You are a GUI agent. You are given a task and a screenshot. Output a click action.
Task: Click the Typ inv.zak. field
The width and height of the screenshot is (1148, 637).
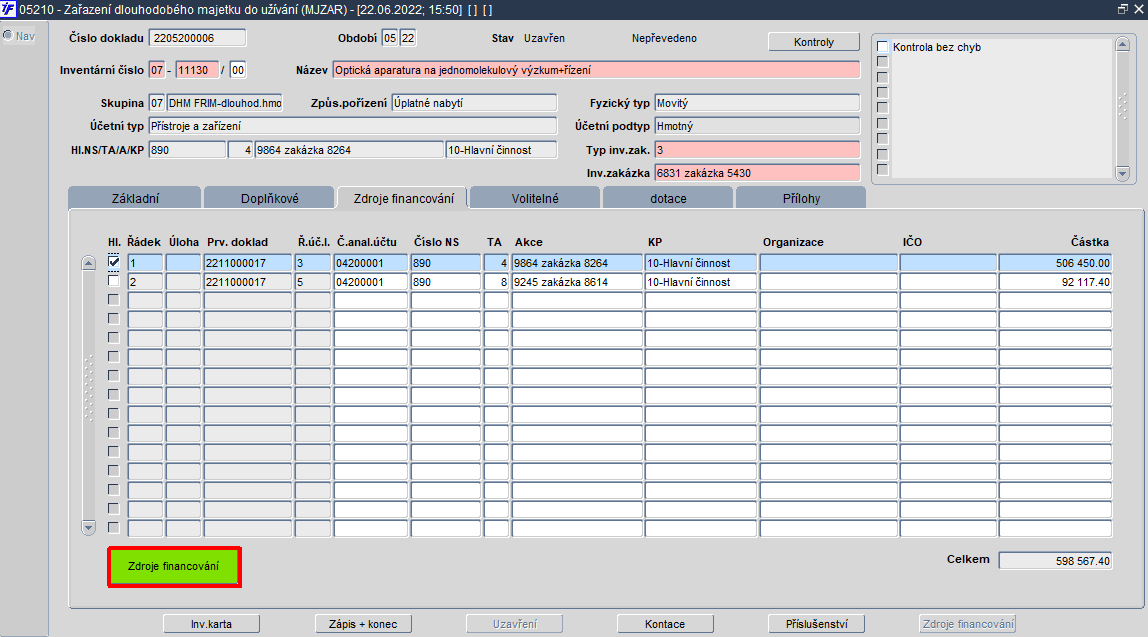click(x=757, y=150)
